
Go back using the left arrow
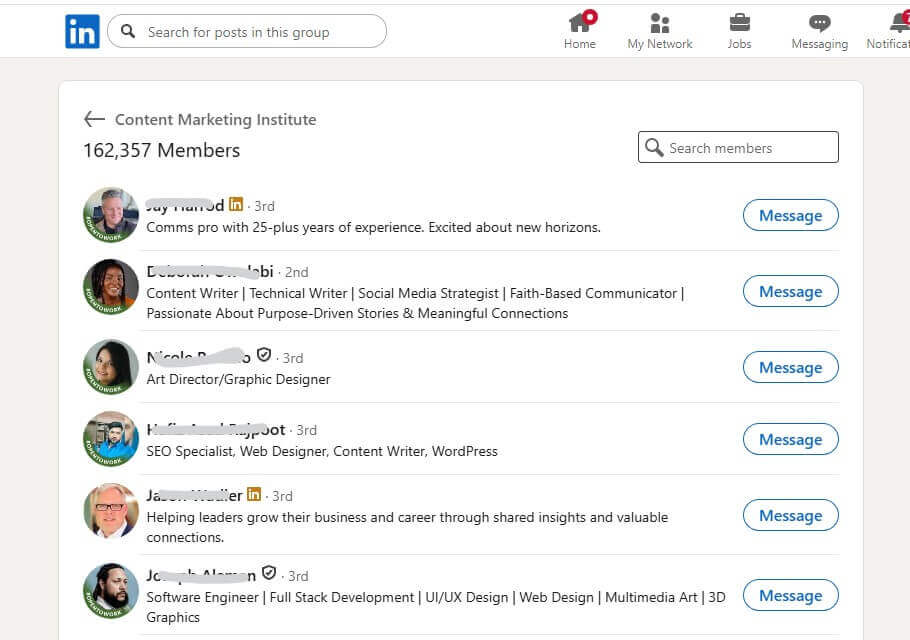click(94, 119)
